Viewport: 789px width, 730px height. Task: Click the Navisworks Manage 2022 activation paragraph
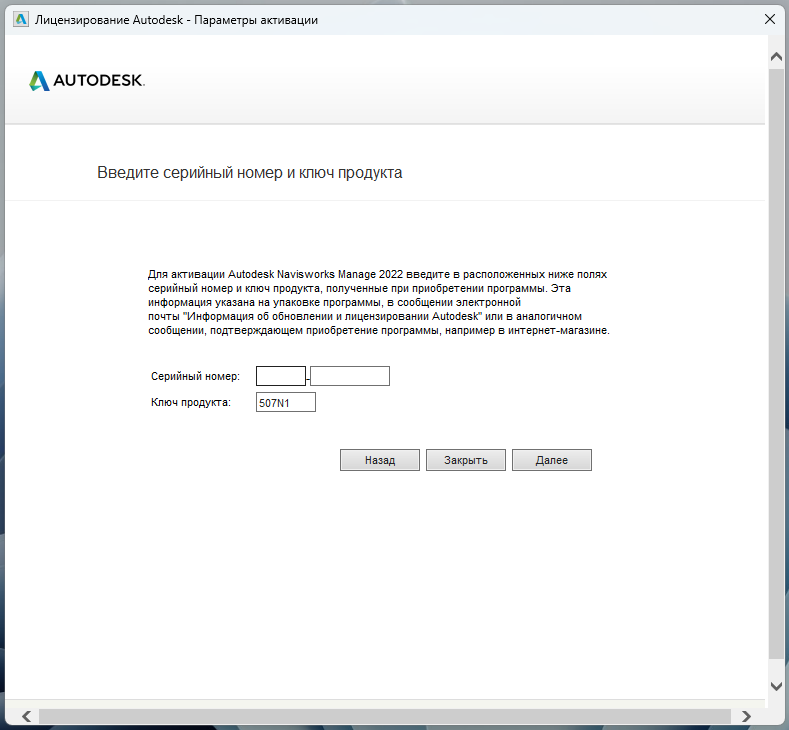(378, 302)
